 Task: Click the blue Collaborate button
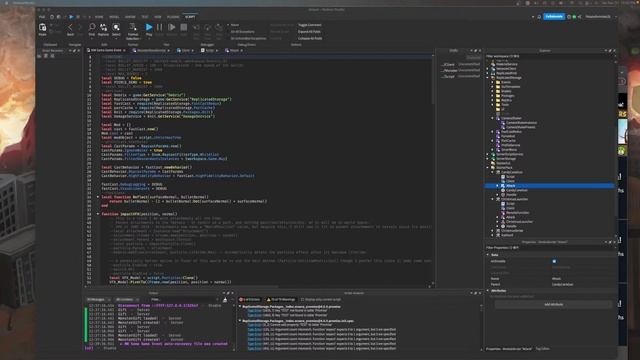554,17
